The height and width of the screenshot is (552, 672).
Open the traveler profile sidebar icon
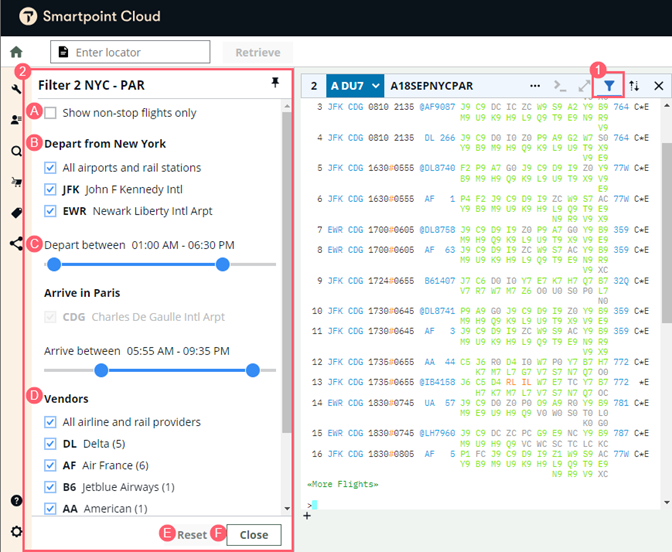[x=16, y=120]
